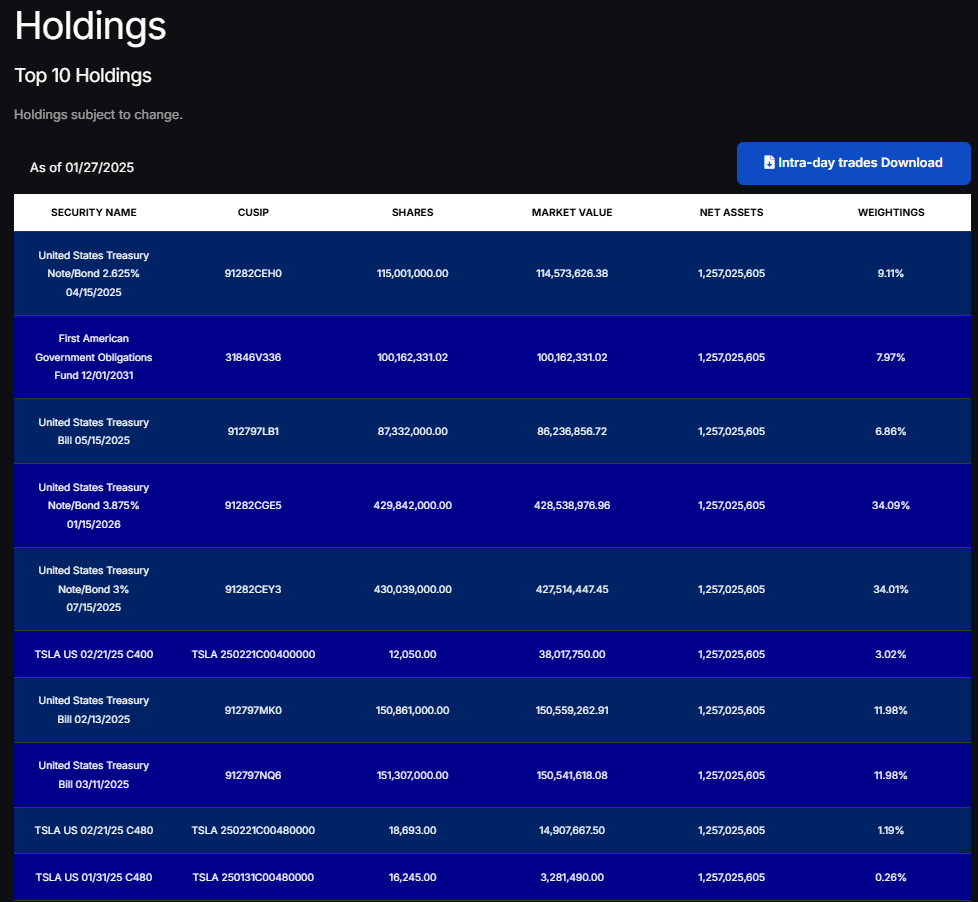Select the CUSIP column header

pos(253,212)
